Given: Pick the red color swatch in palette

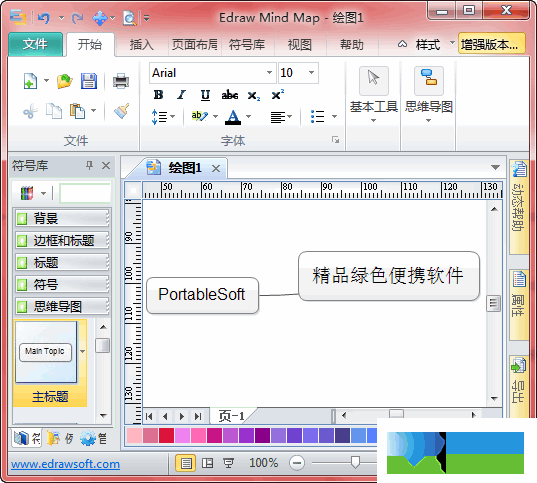Looking at the screenshot, I should click(x=167, y=435).
